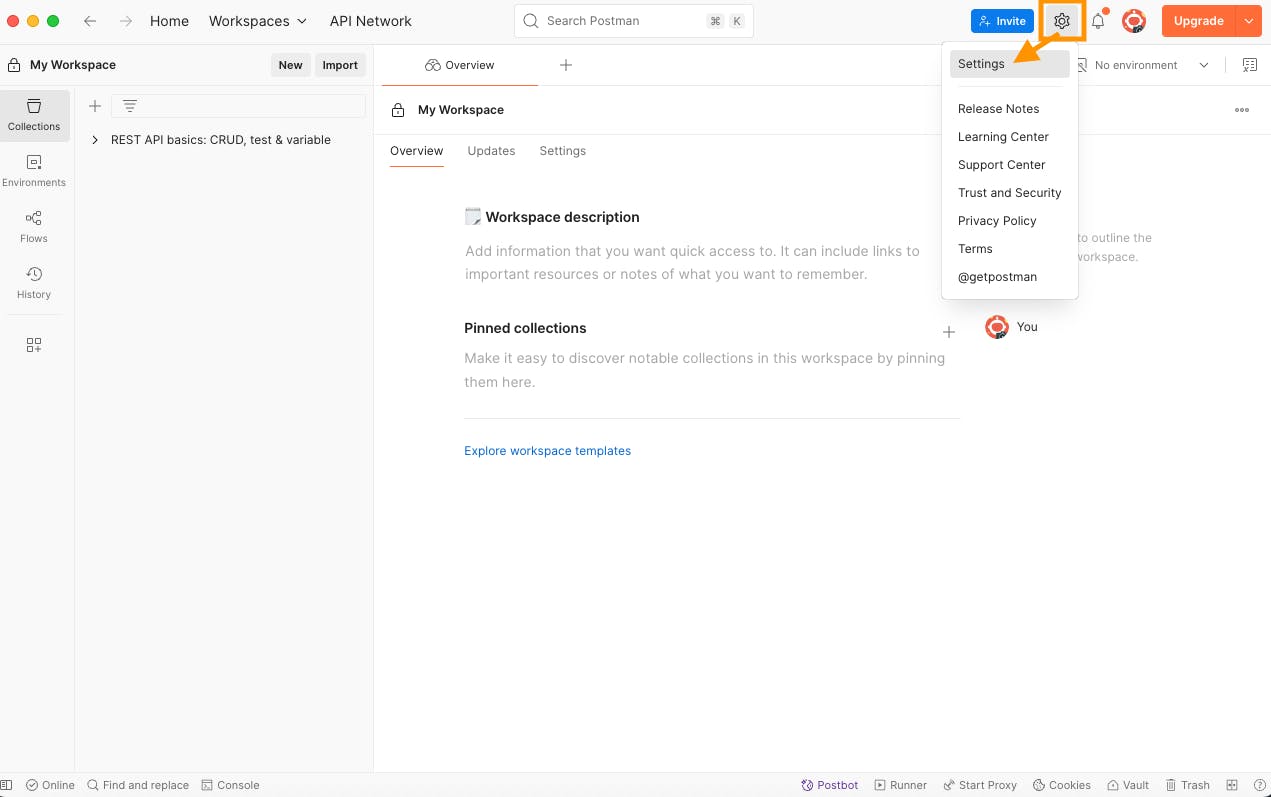Create a new collection with plus icon
Image resolution: width=1271 pixels, height=797 pixels.
(x=95, y=106)
